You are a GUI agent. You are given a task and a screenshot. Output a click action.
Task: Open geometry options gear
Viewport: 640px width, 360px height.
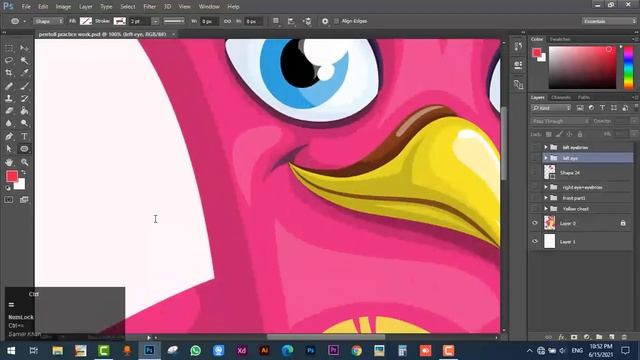(325, 21)
